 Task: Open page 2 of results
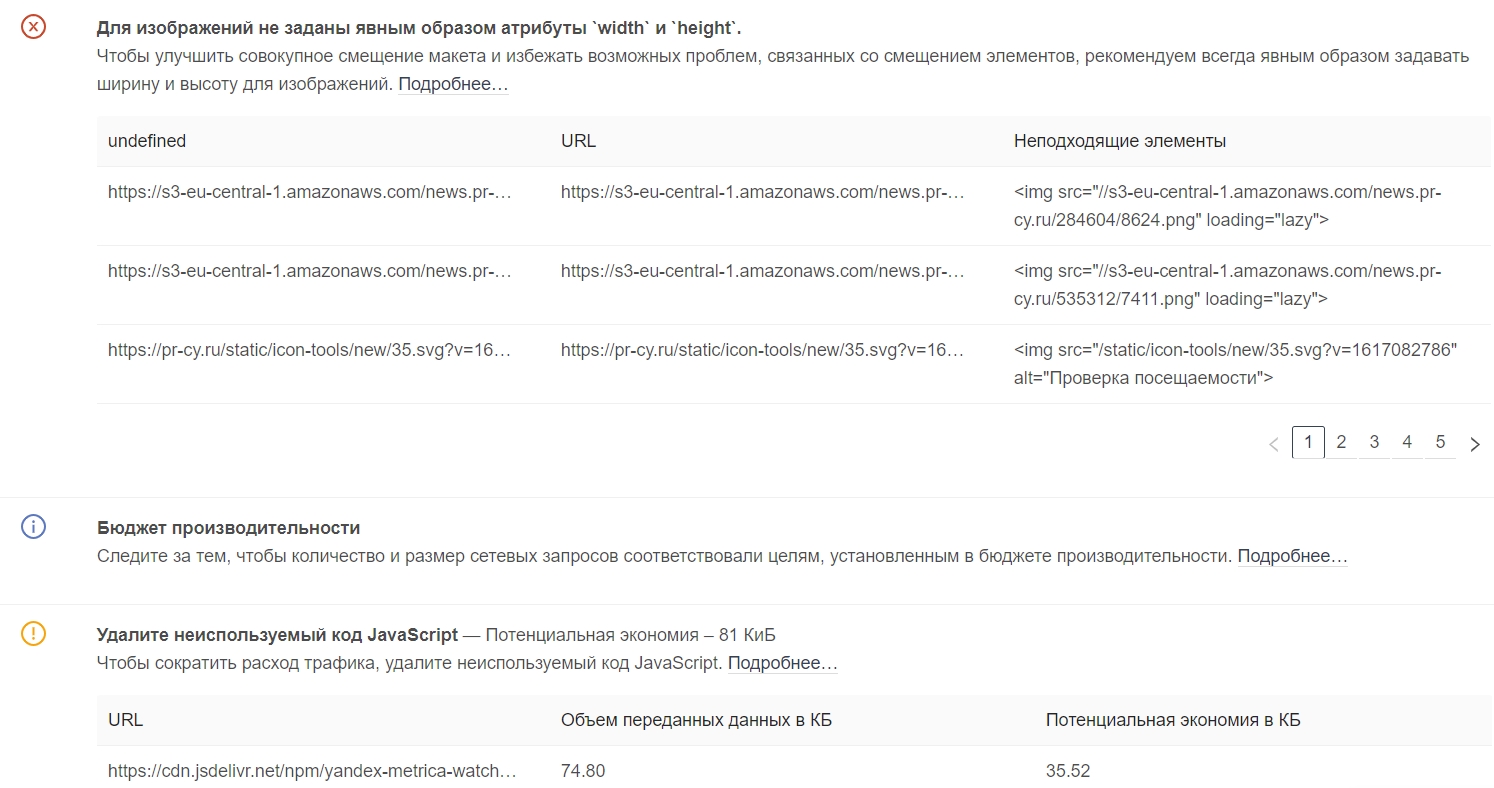coord(1341,442)
